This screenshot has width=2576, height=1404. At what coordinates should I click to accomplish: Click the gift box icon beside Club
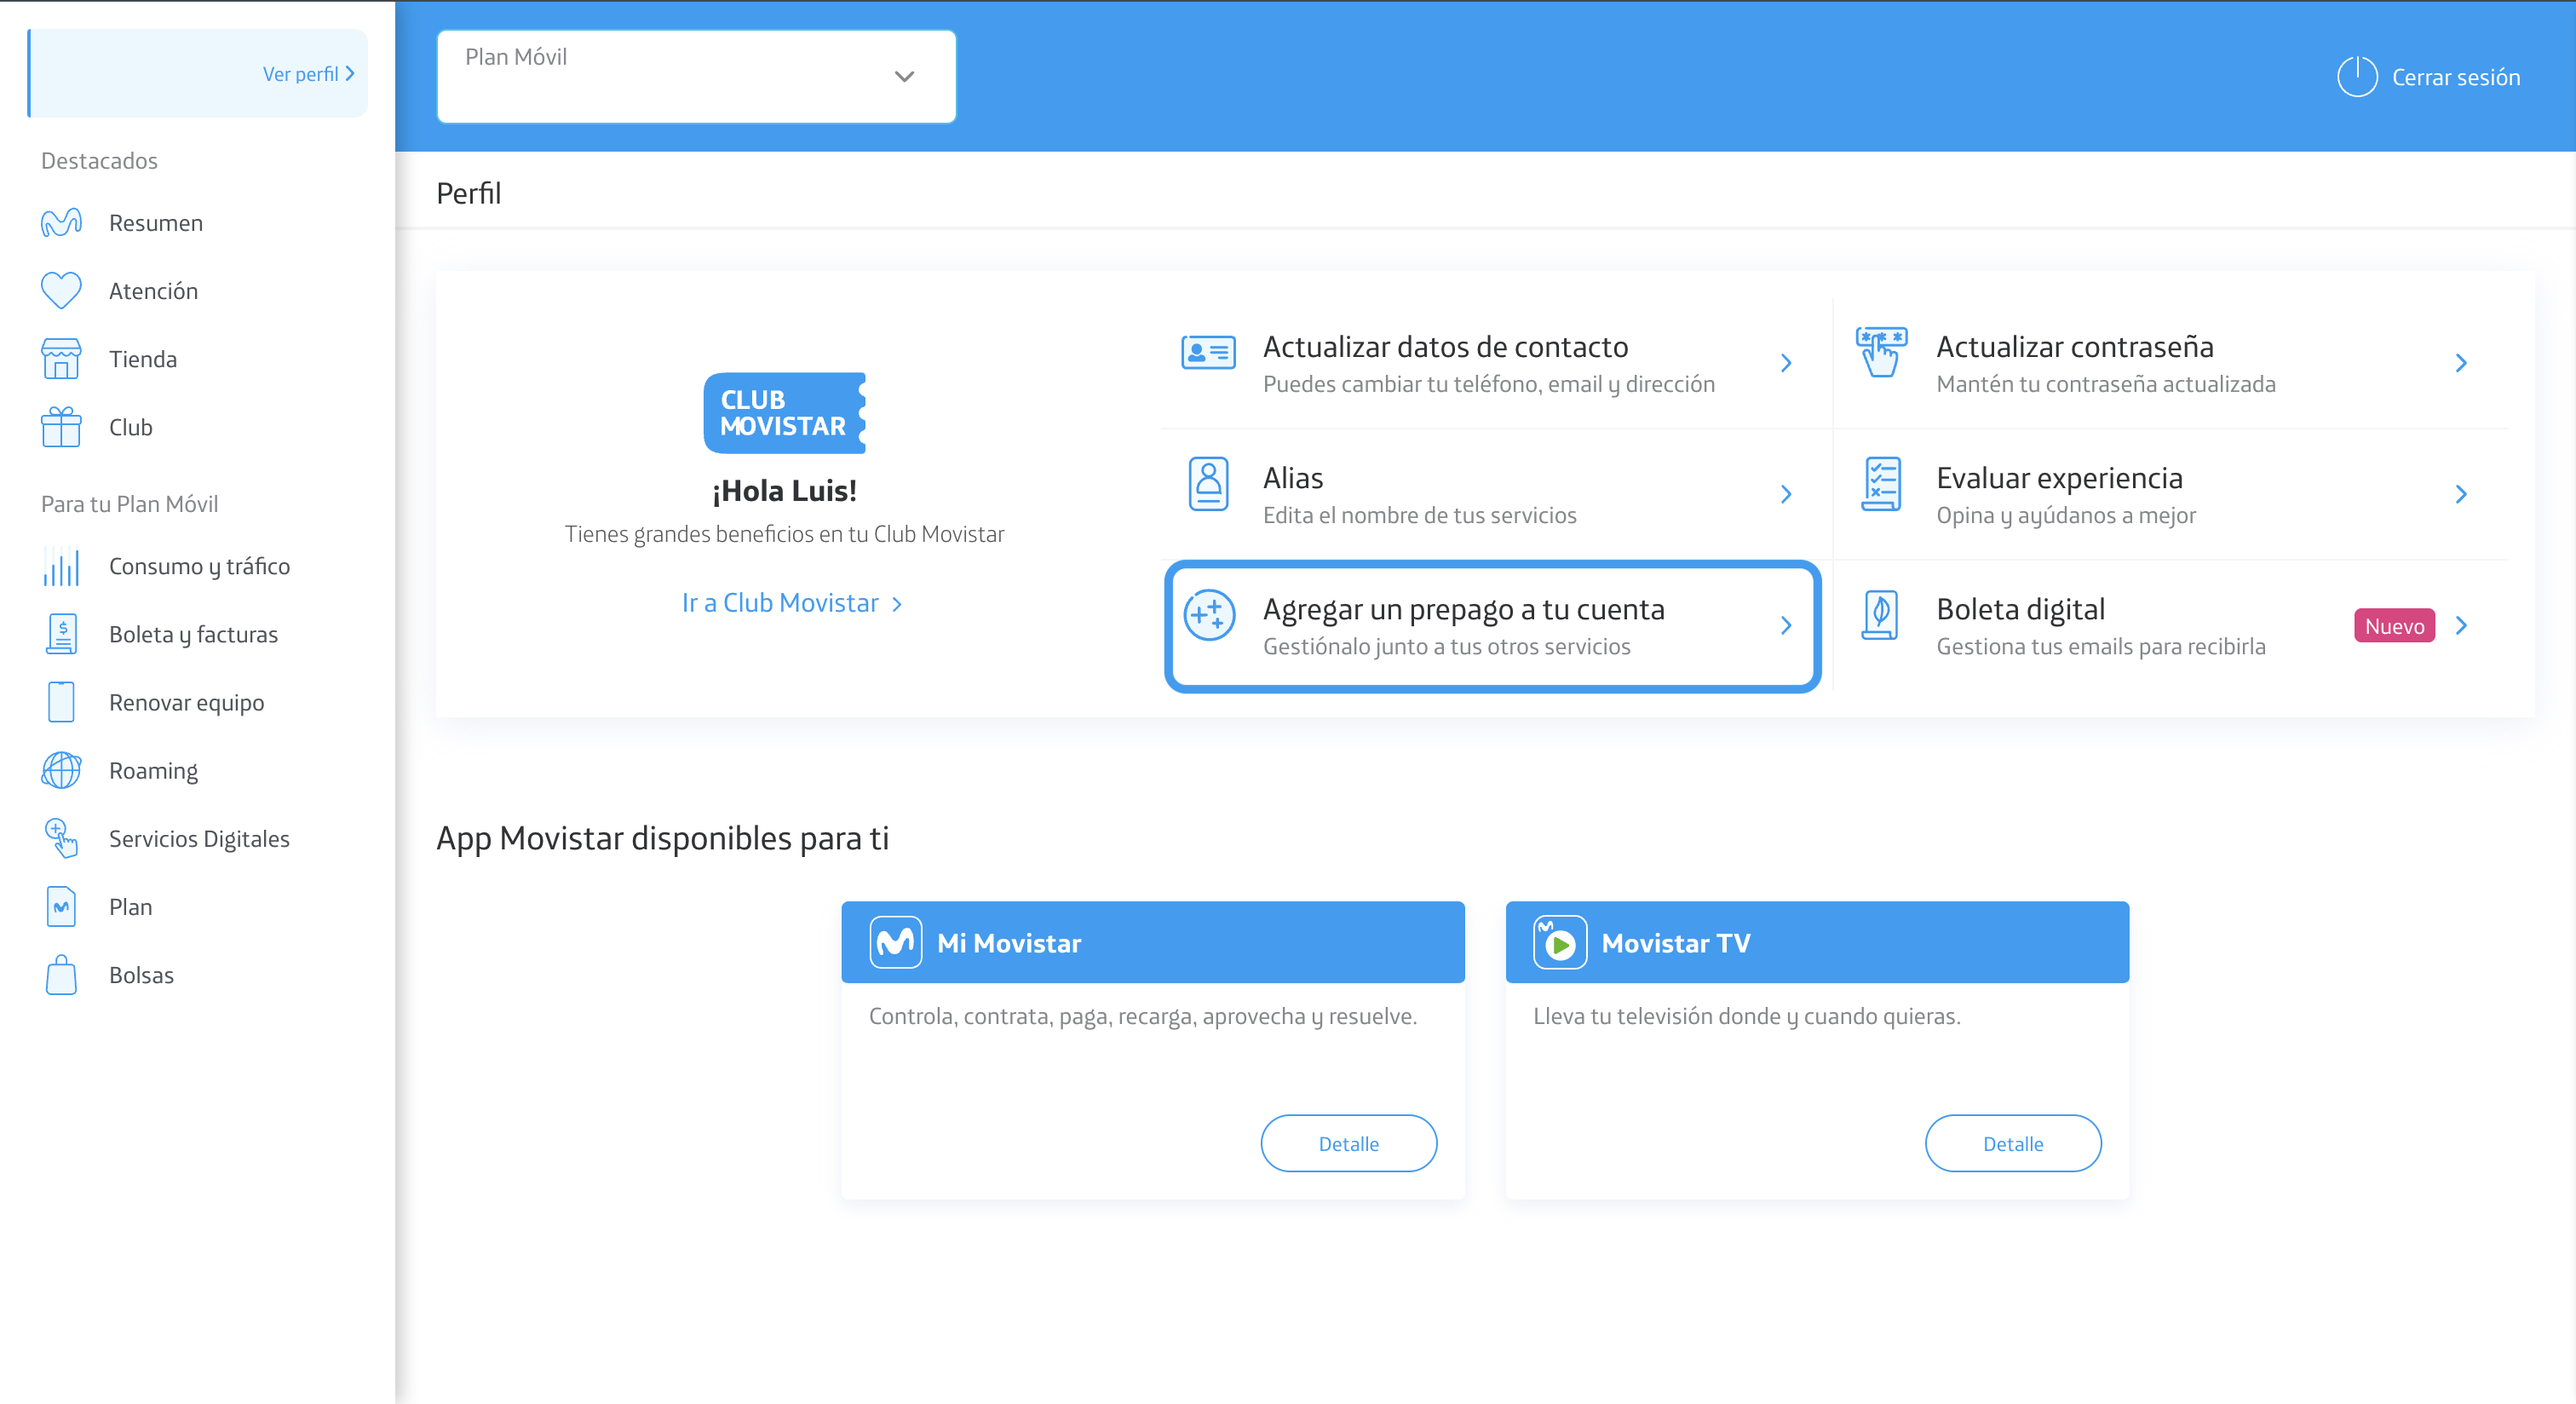tap(61, 427)
